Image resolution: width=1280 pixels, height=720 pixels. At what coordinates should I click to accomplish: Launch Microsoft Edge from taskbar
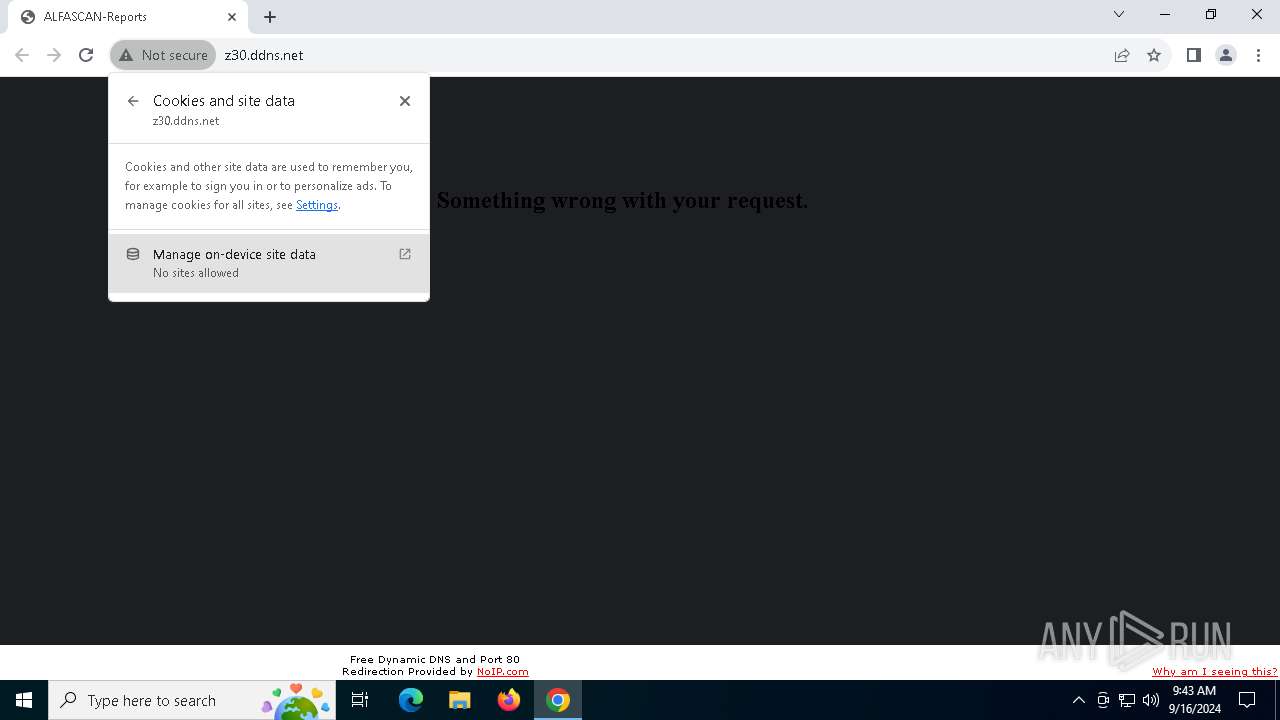[x=411, y=700]
